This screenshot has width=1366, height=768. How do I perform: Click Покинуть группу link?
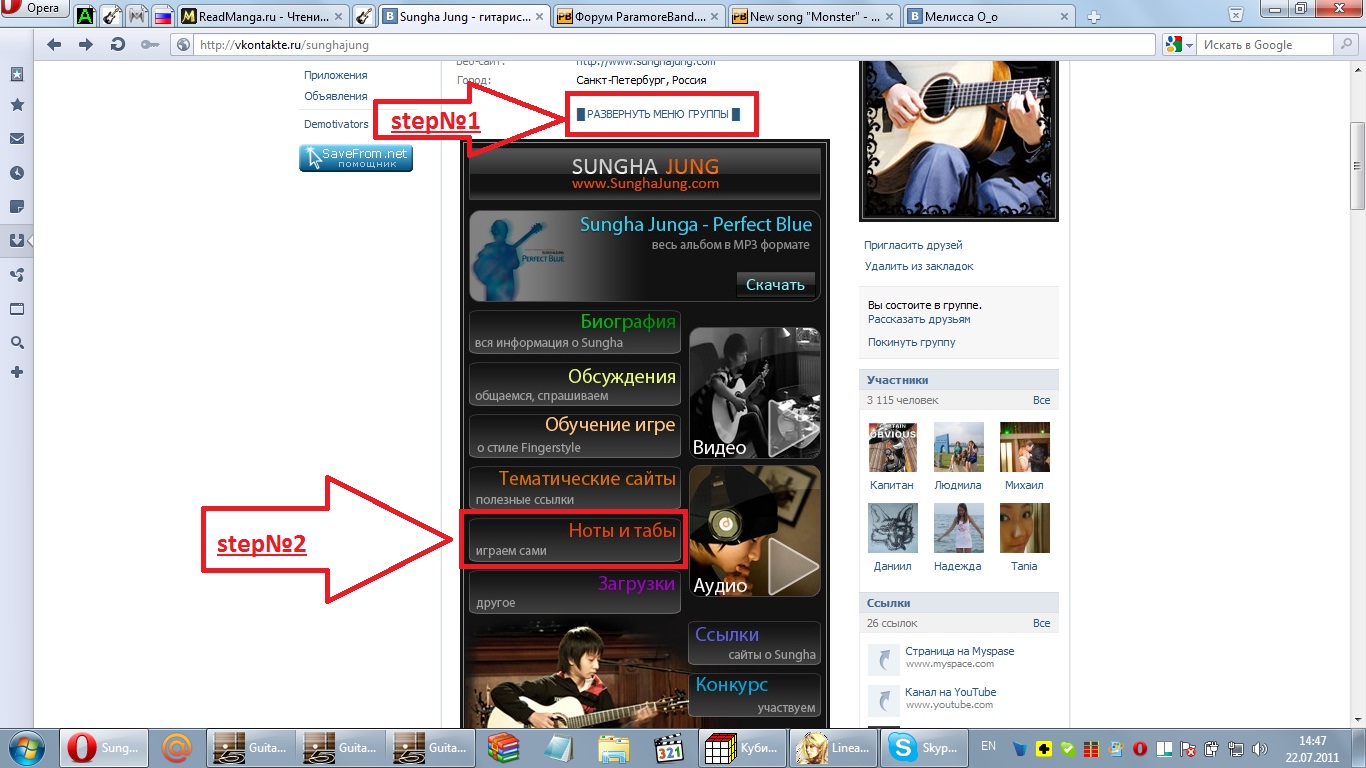pyautogui.click(x=912, y=342)
